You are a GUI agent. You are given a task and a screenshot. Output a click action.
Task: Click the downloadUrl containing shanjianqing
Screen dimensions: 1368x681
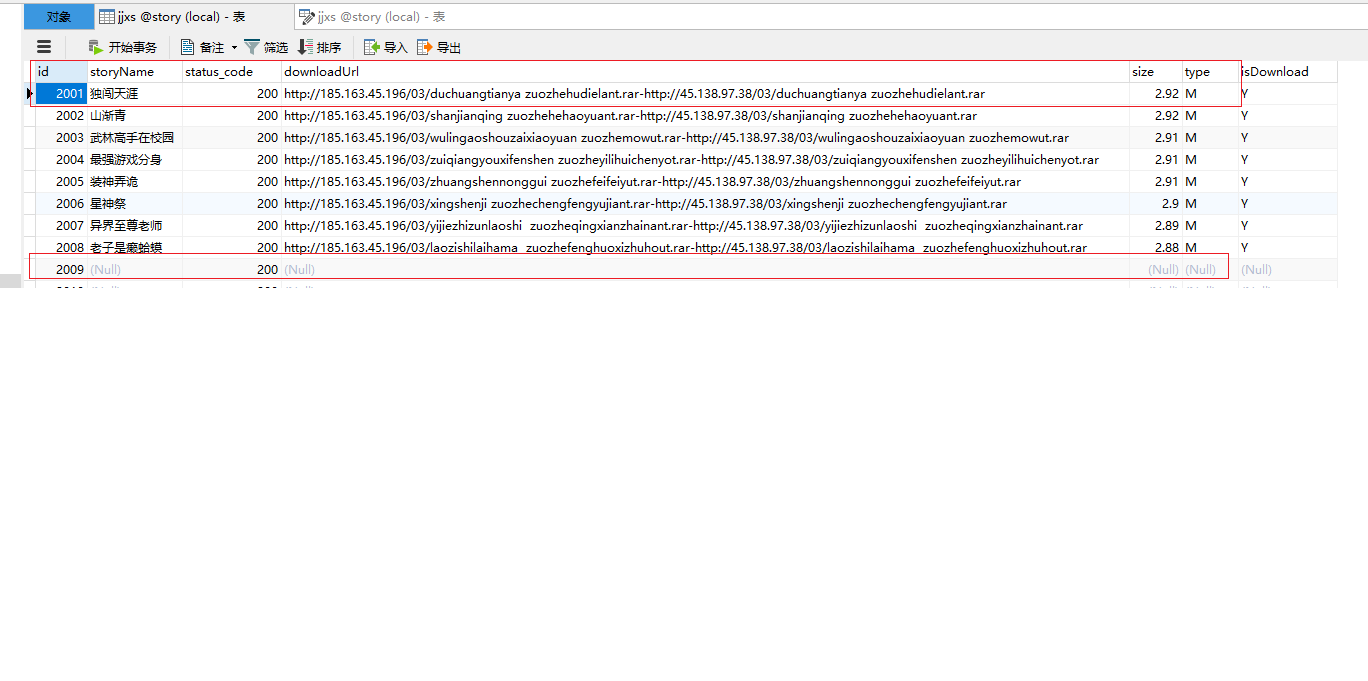coord(705,115)
